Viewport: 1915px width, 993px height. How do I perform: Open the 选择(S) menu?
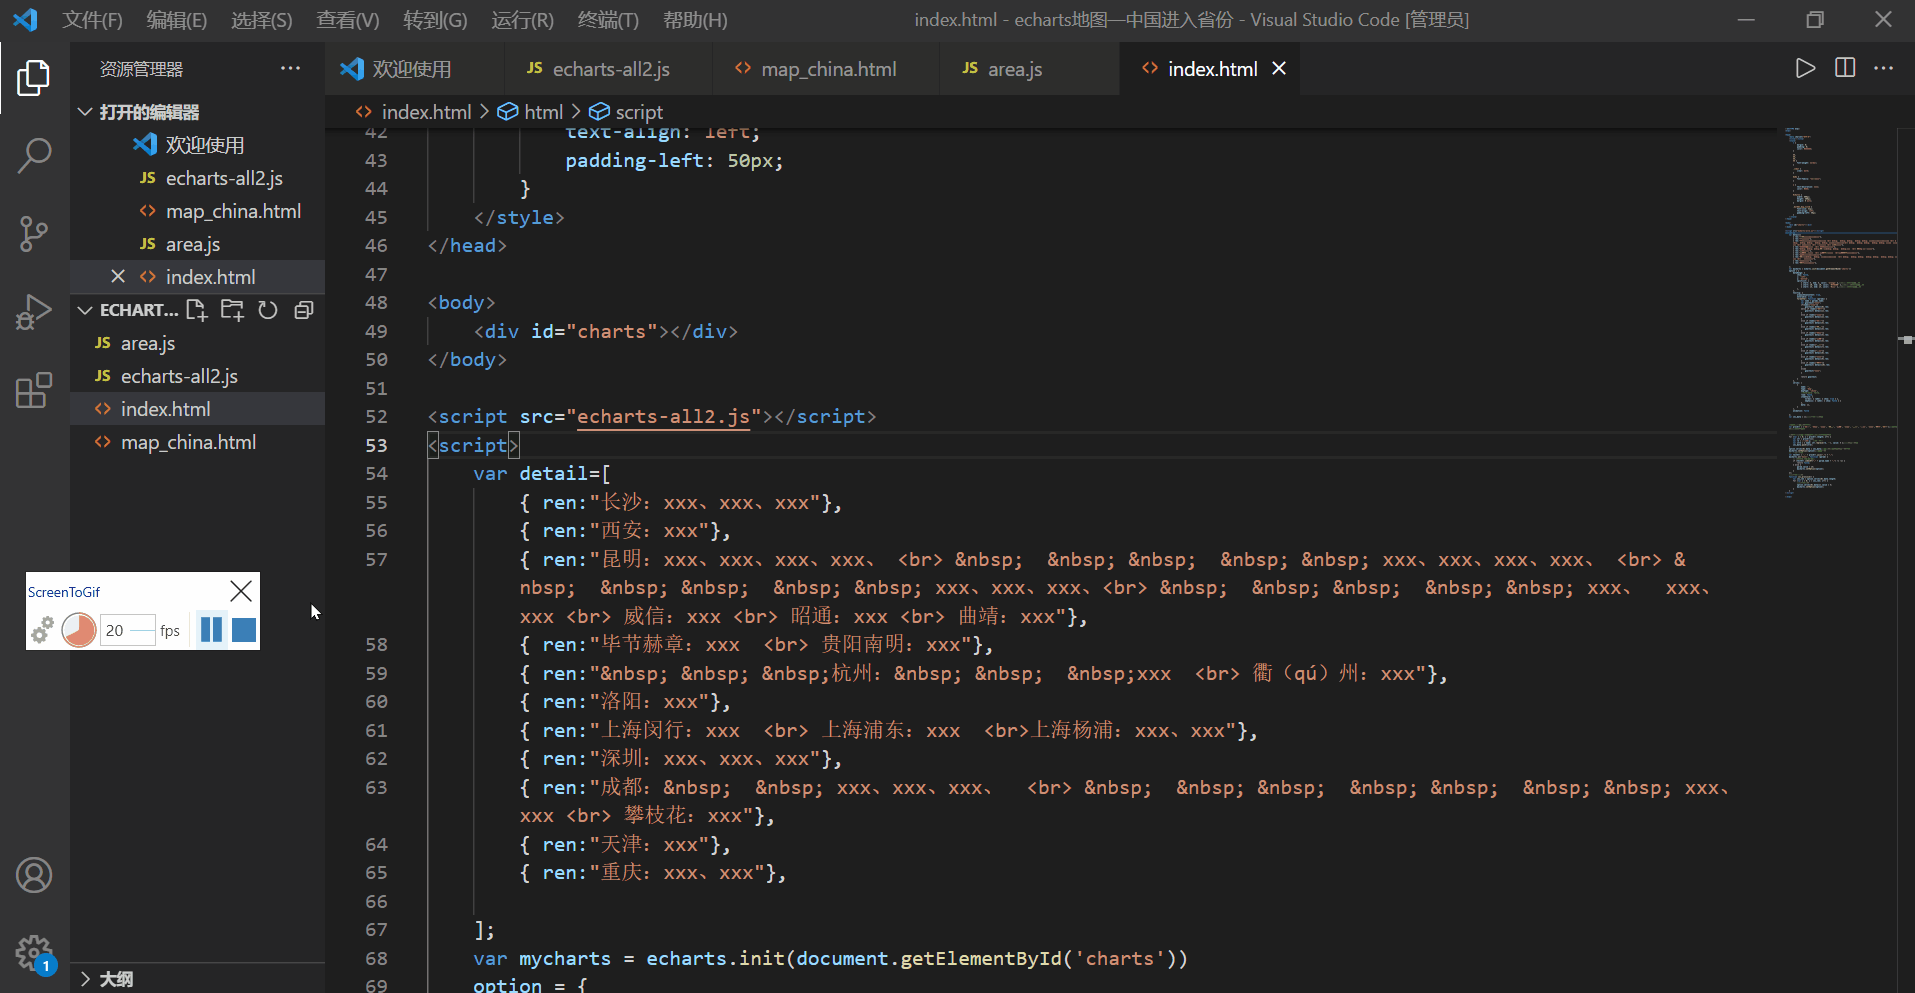coord(262,20)
